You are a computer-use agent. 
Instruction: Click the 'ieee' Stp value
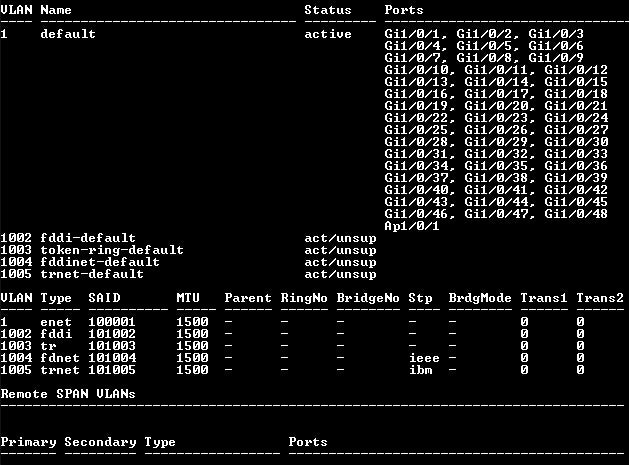click(424, 358)
